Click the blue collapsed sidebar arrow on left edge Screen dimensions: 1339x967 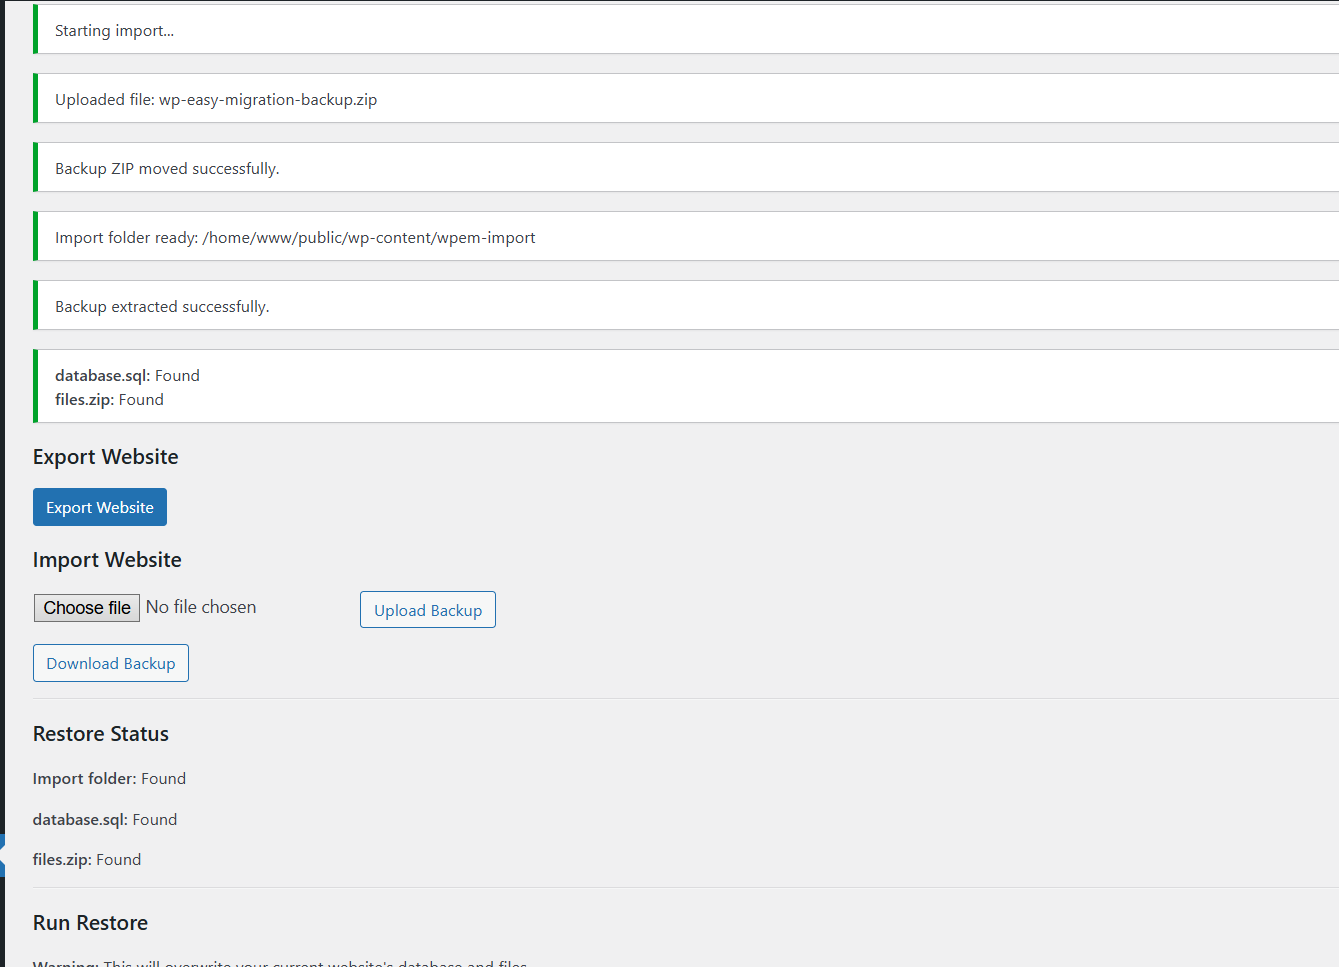coord(4,855)
